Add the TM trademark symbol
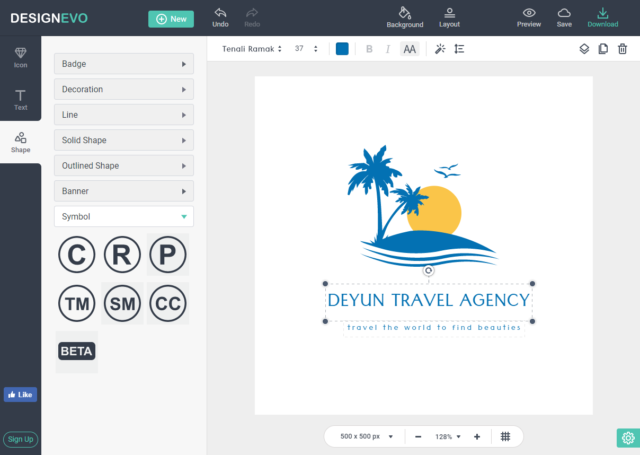 77,304
